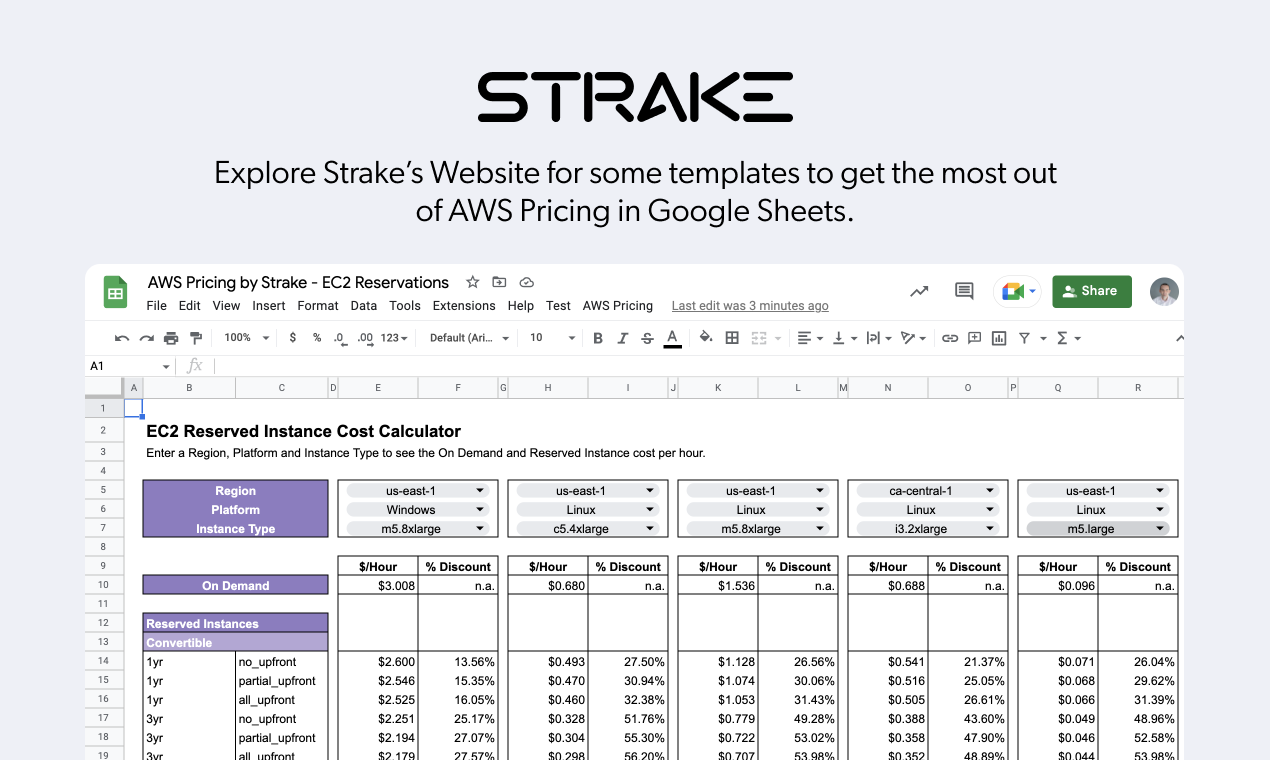The image size is (1270, 760).
Task: Open more formats 123 dropdown
Action: pyautogui.click(x=394, y=338)
